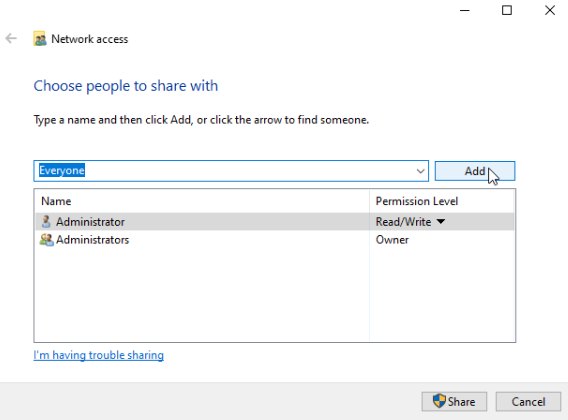This screenshot has height=420, width=568.
Task: Open the I'm having trouble sharing link
Action: tap(99, 355)
